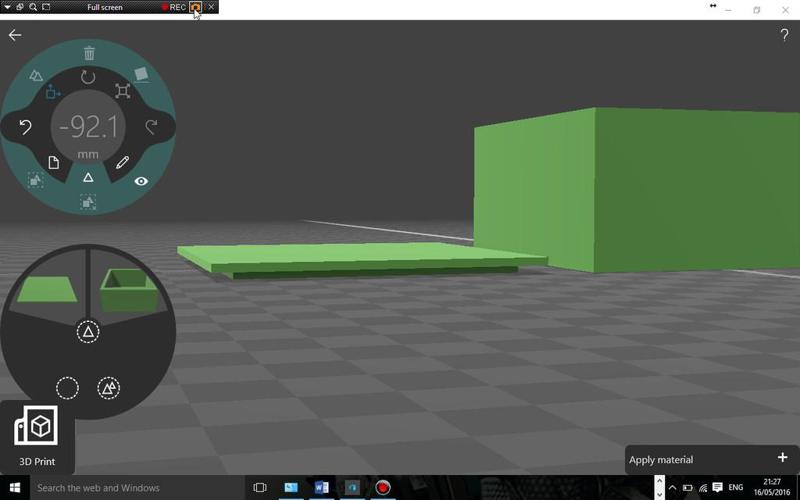Open the taskbar clock showing 21:27
The height and width of the screenshot is (500, 800).
click(772, 487)
